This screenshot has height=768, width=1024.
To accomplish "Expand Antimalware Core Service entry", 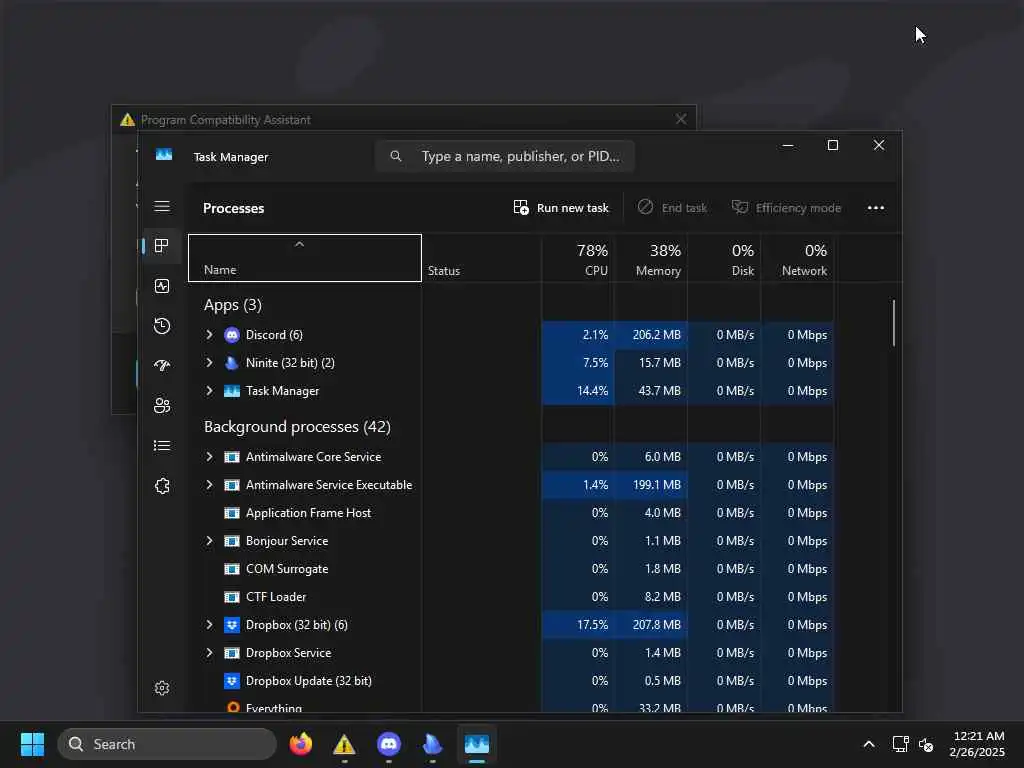I will (x=210, y=457).
